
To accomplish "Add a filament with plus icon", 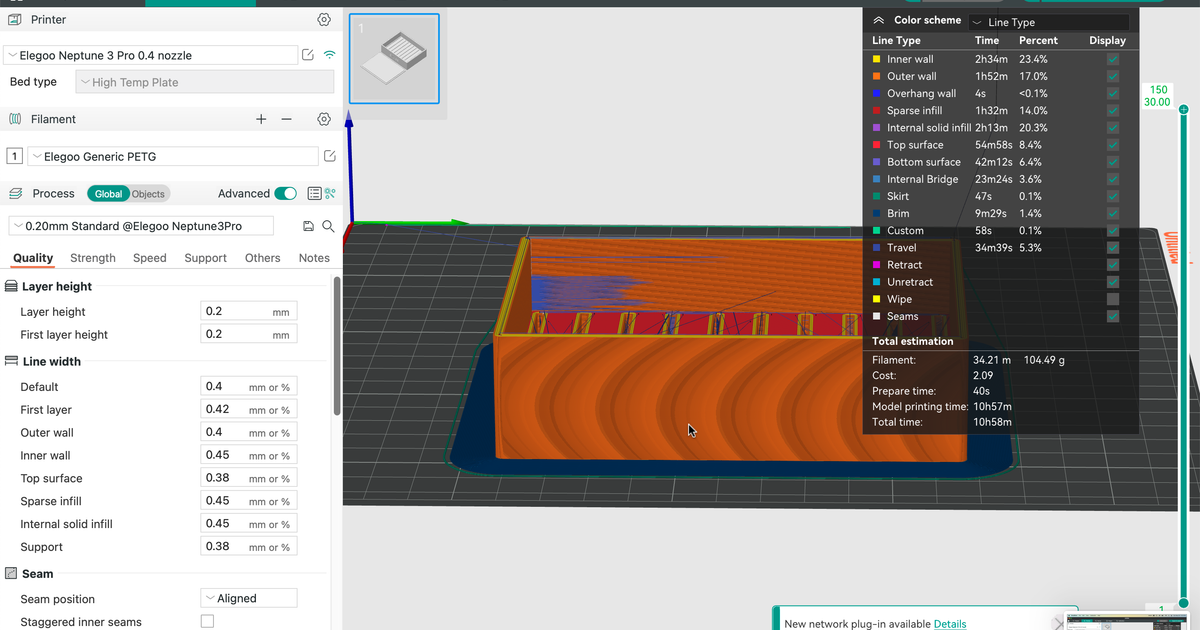I will pos(261,119).
